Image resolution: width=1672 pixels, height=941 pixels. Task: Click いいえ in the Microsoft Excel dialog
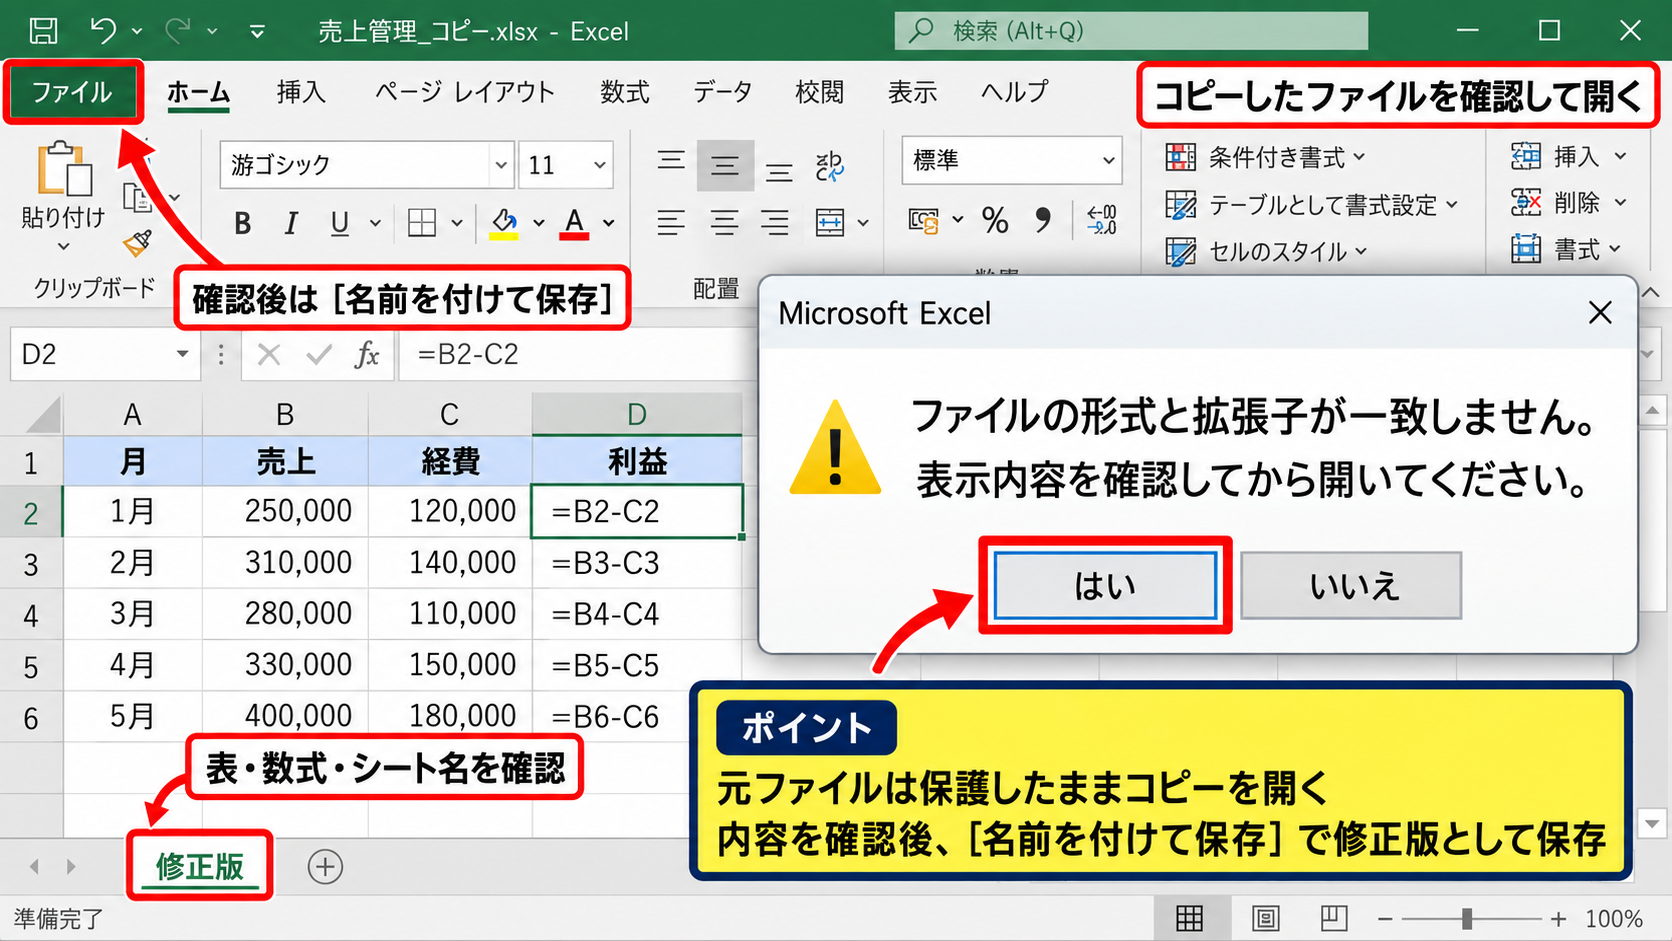point(1351,585)
